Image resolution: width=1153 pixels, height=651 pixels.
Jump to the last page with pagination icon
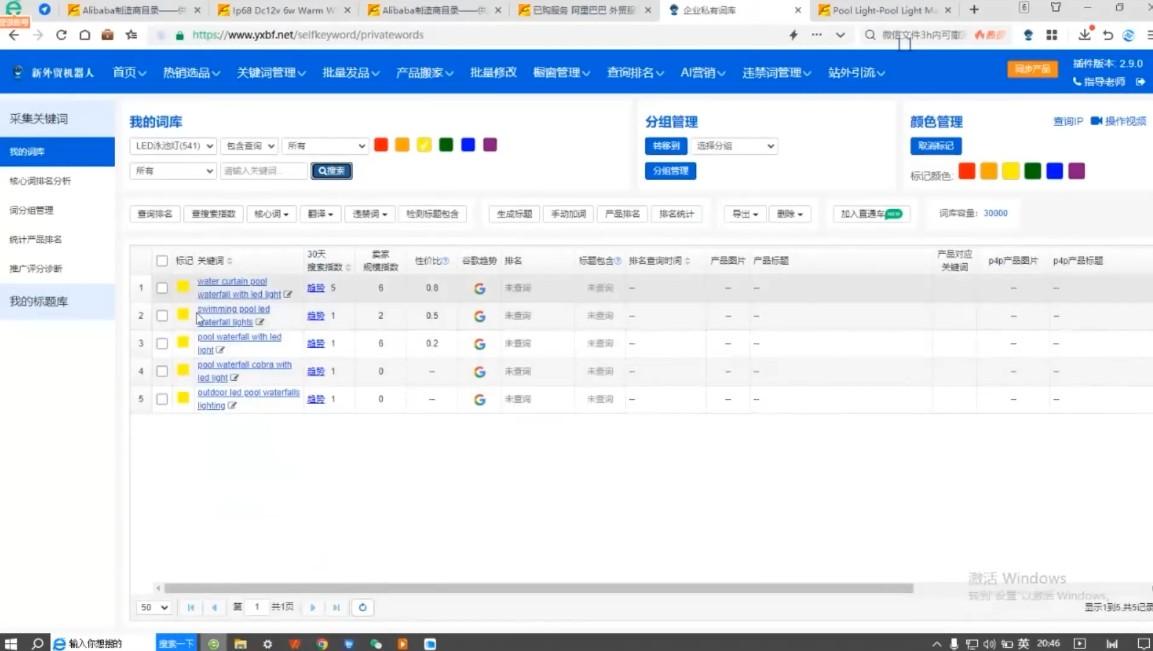pos(336,607)
